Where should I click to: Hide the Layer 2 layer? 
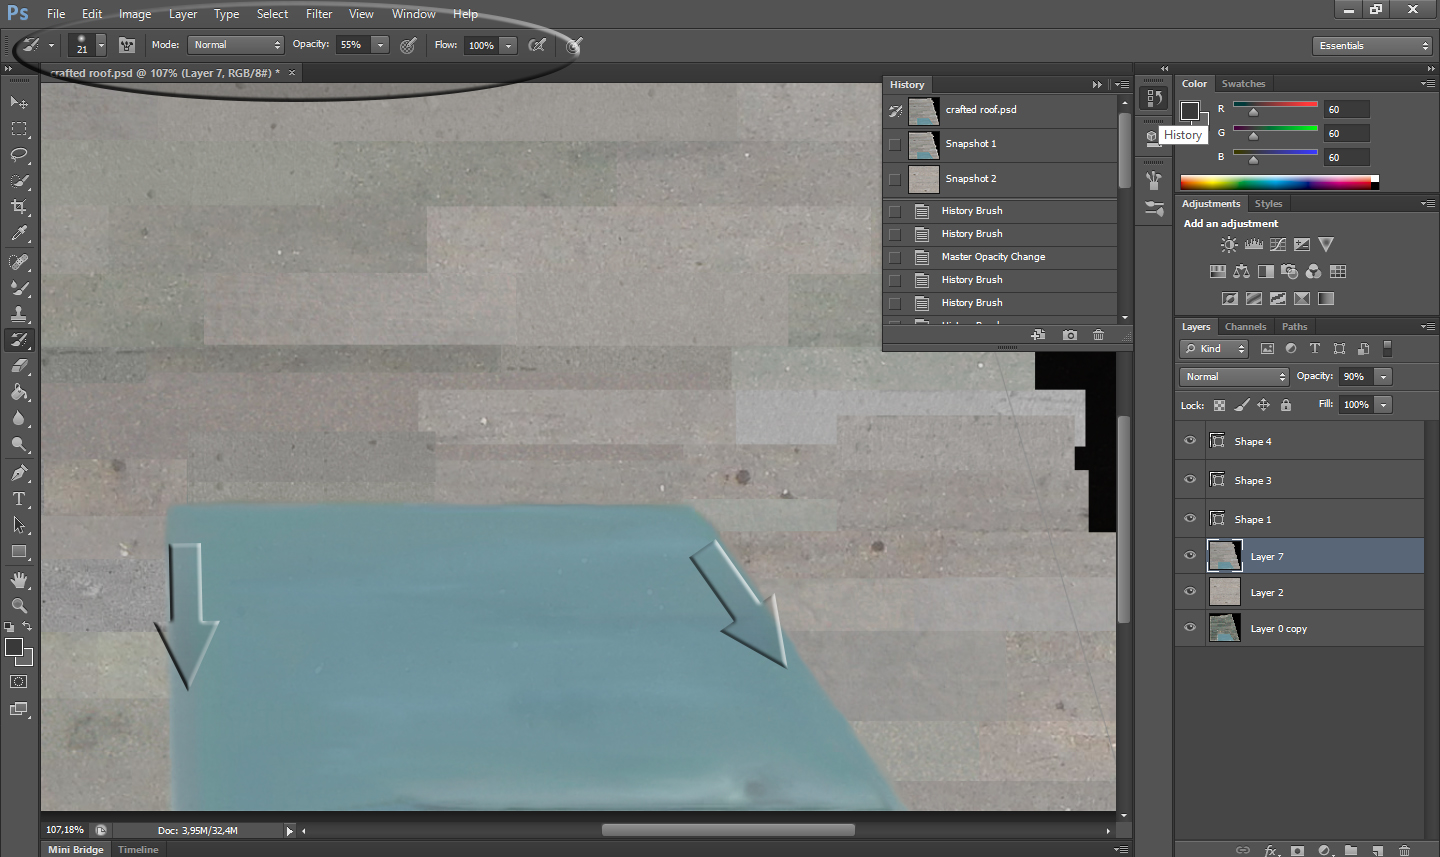point(1190,592)
